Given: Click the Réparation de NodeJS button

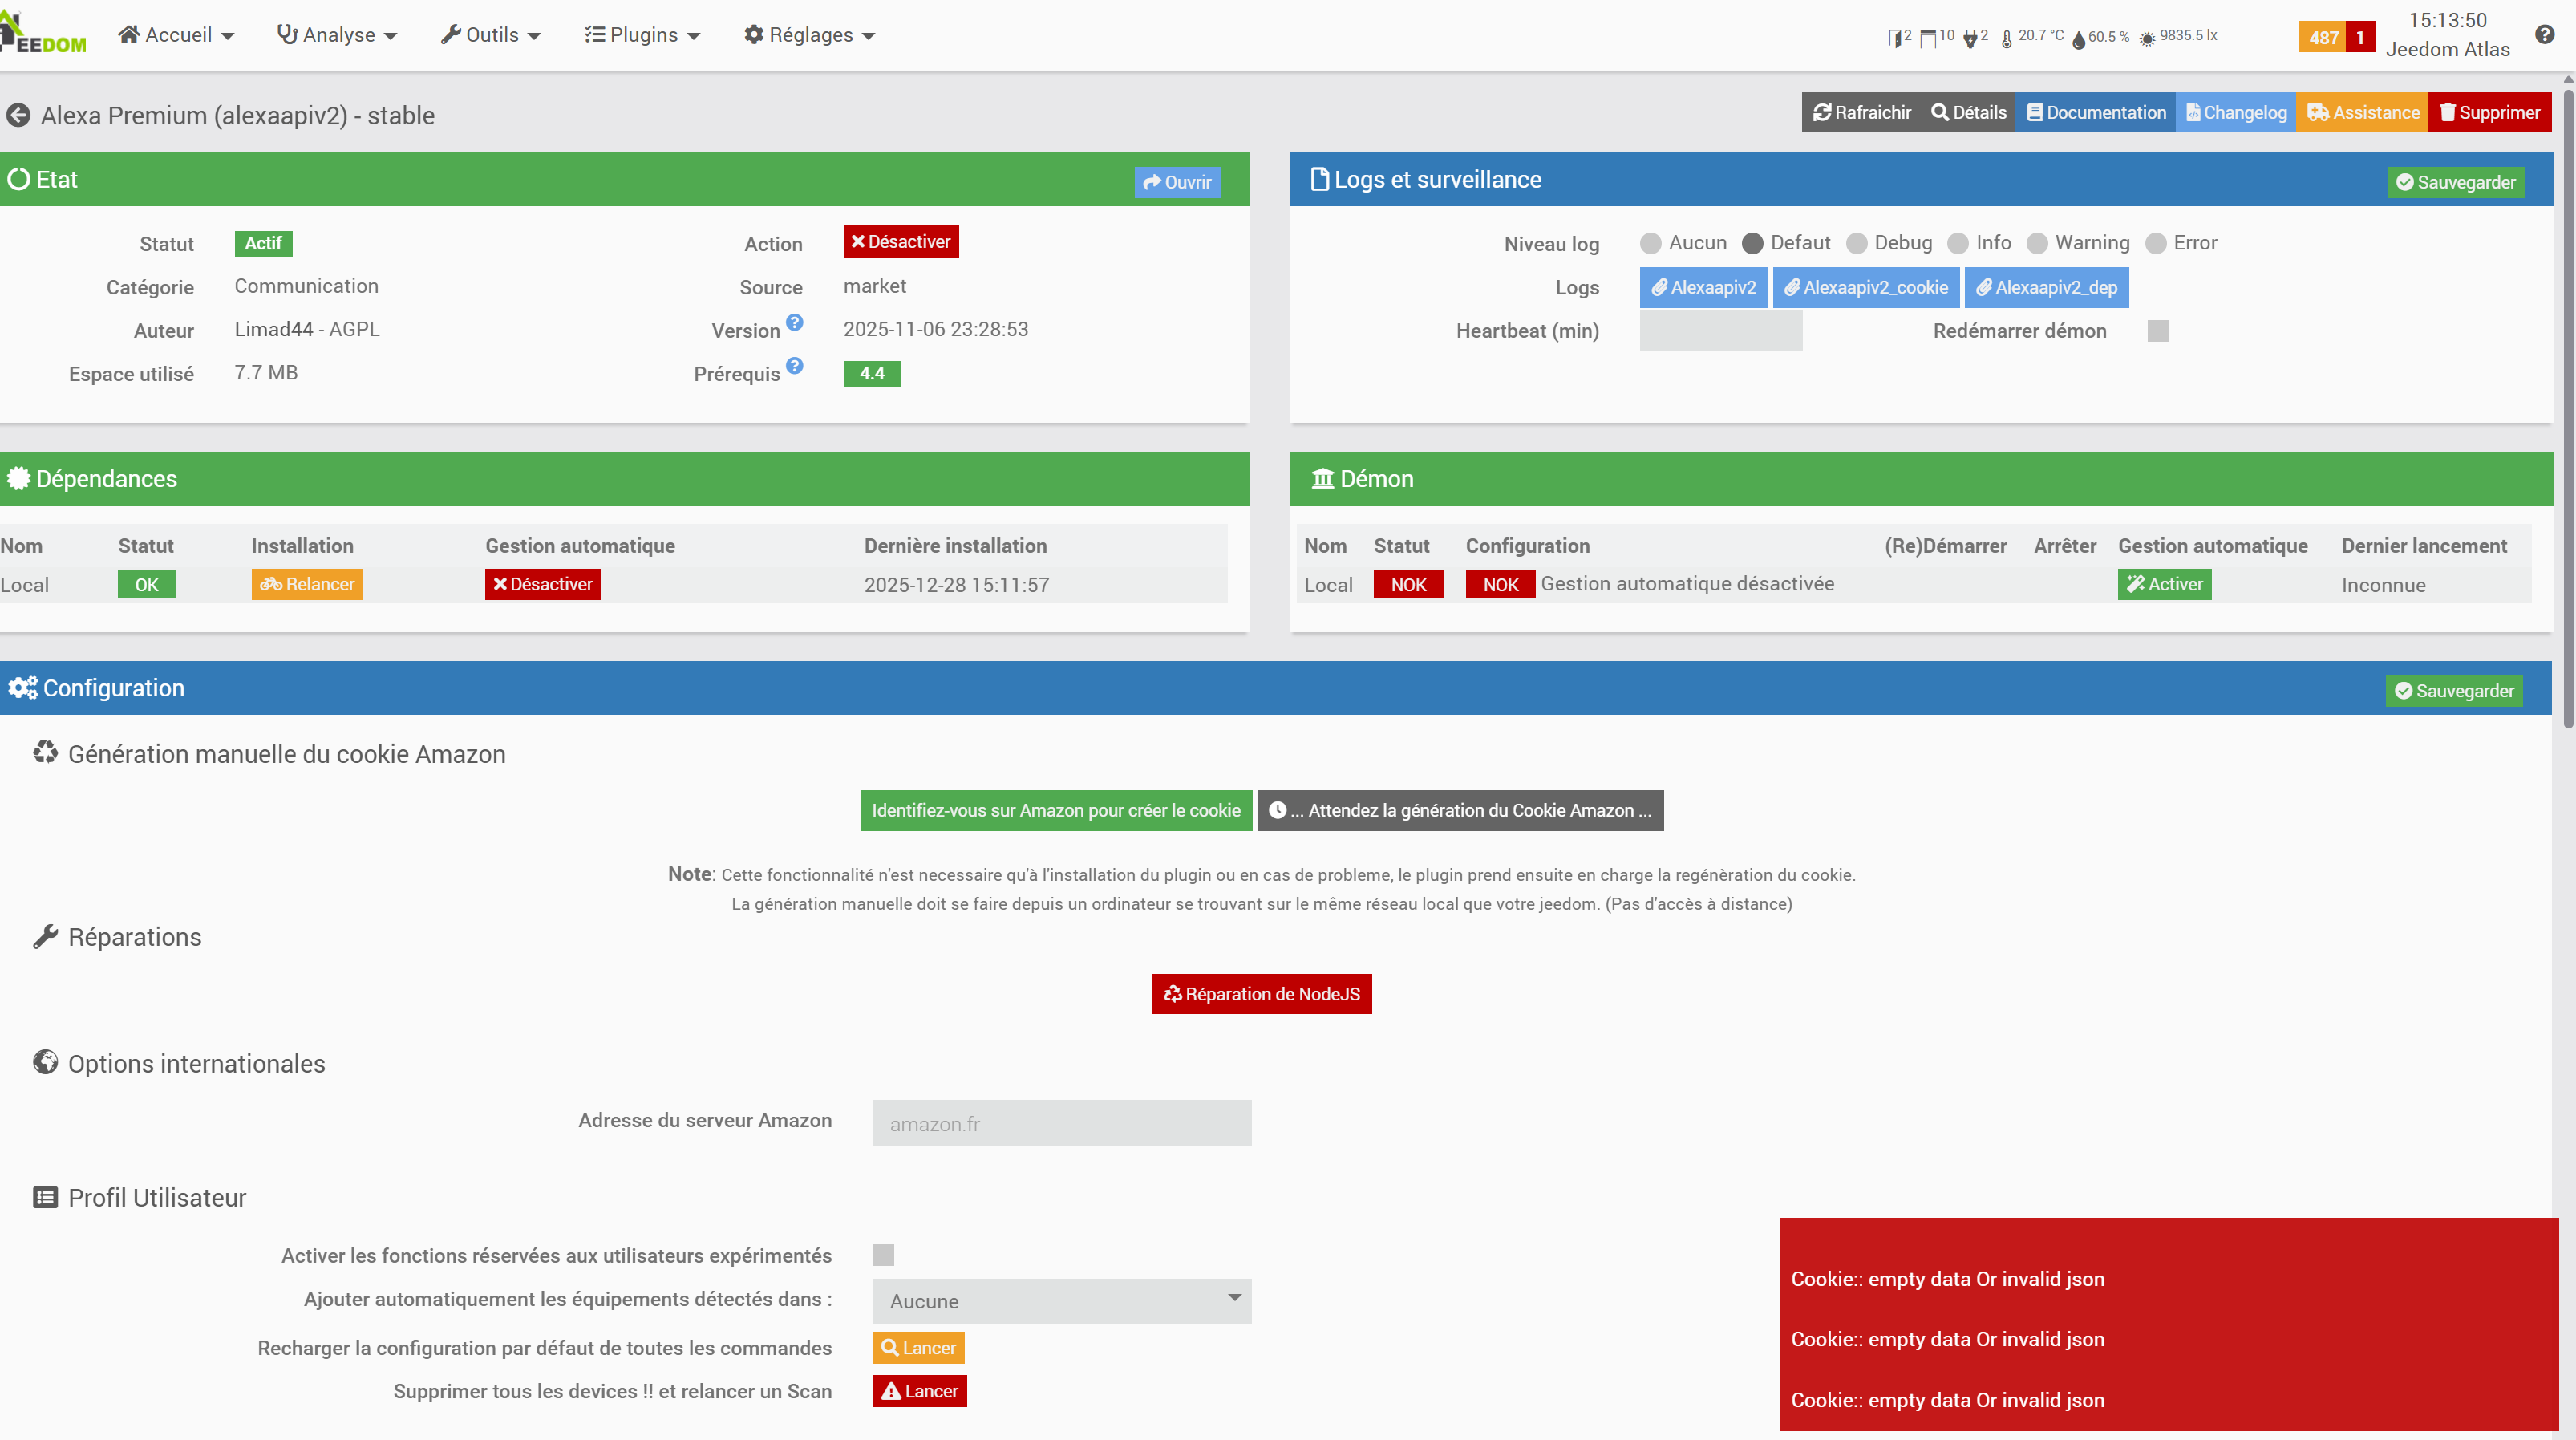Looking at the screenshot, I should coord(1261,994).
